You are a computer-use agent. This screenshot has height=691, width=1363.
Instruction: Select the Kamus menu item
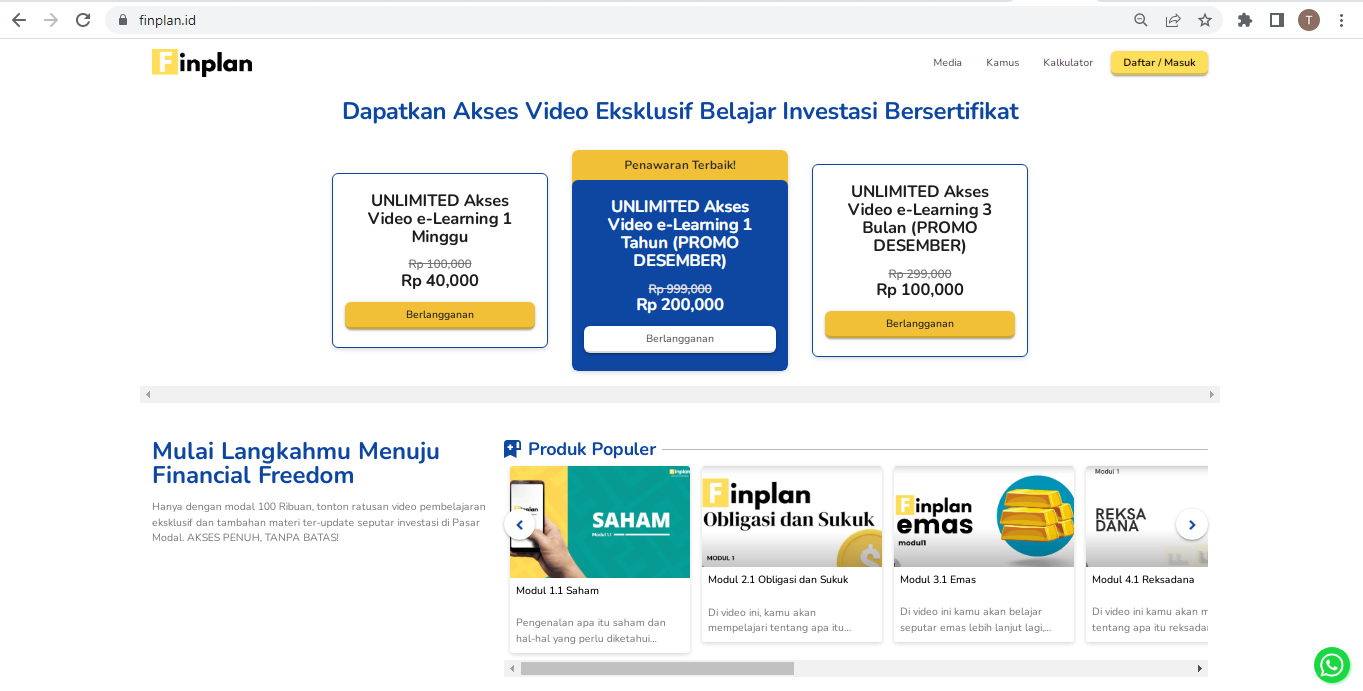click(x=1002, y=62)
